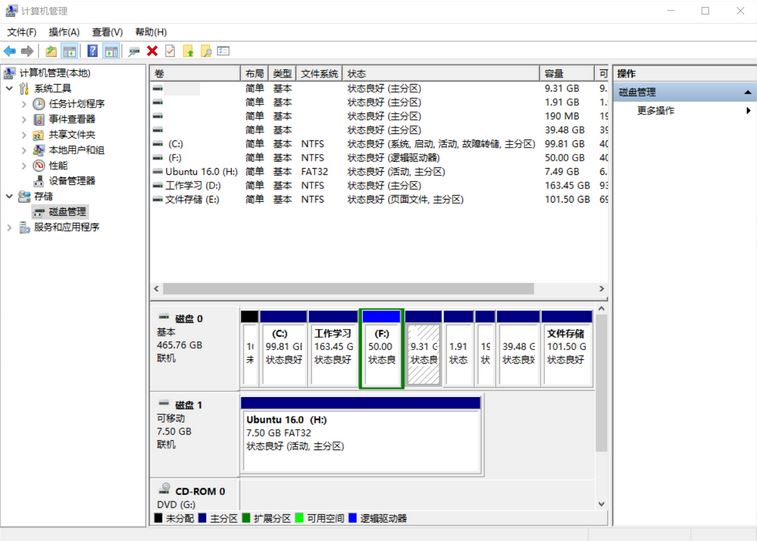Image resolution: width=757 pixels, height=541 pixels.
Task: Expand the 事件查看器 tree node
Action: pos(24,120)
